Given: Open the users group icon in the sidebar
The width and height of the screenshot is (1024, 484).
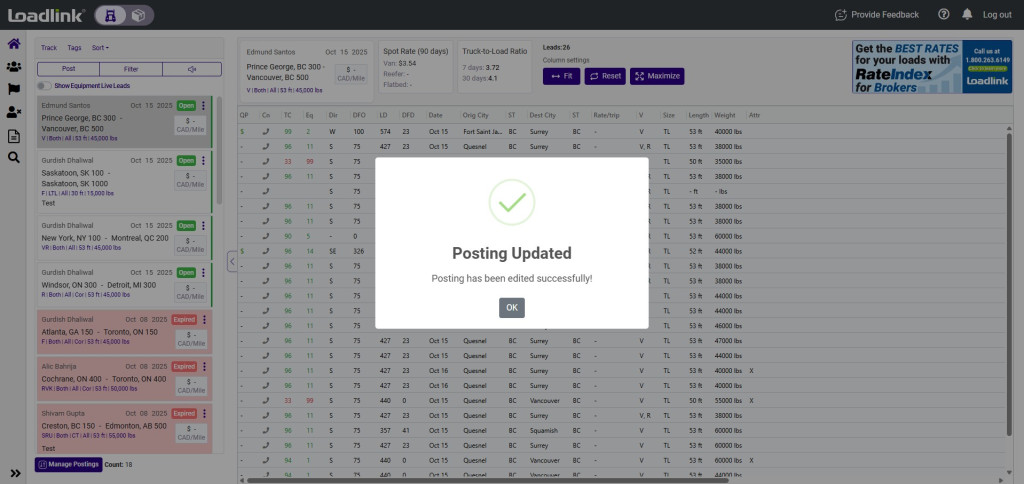Looking at the screenshot, I should tap(14, 67).
